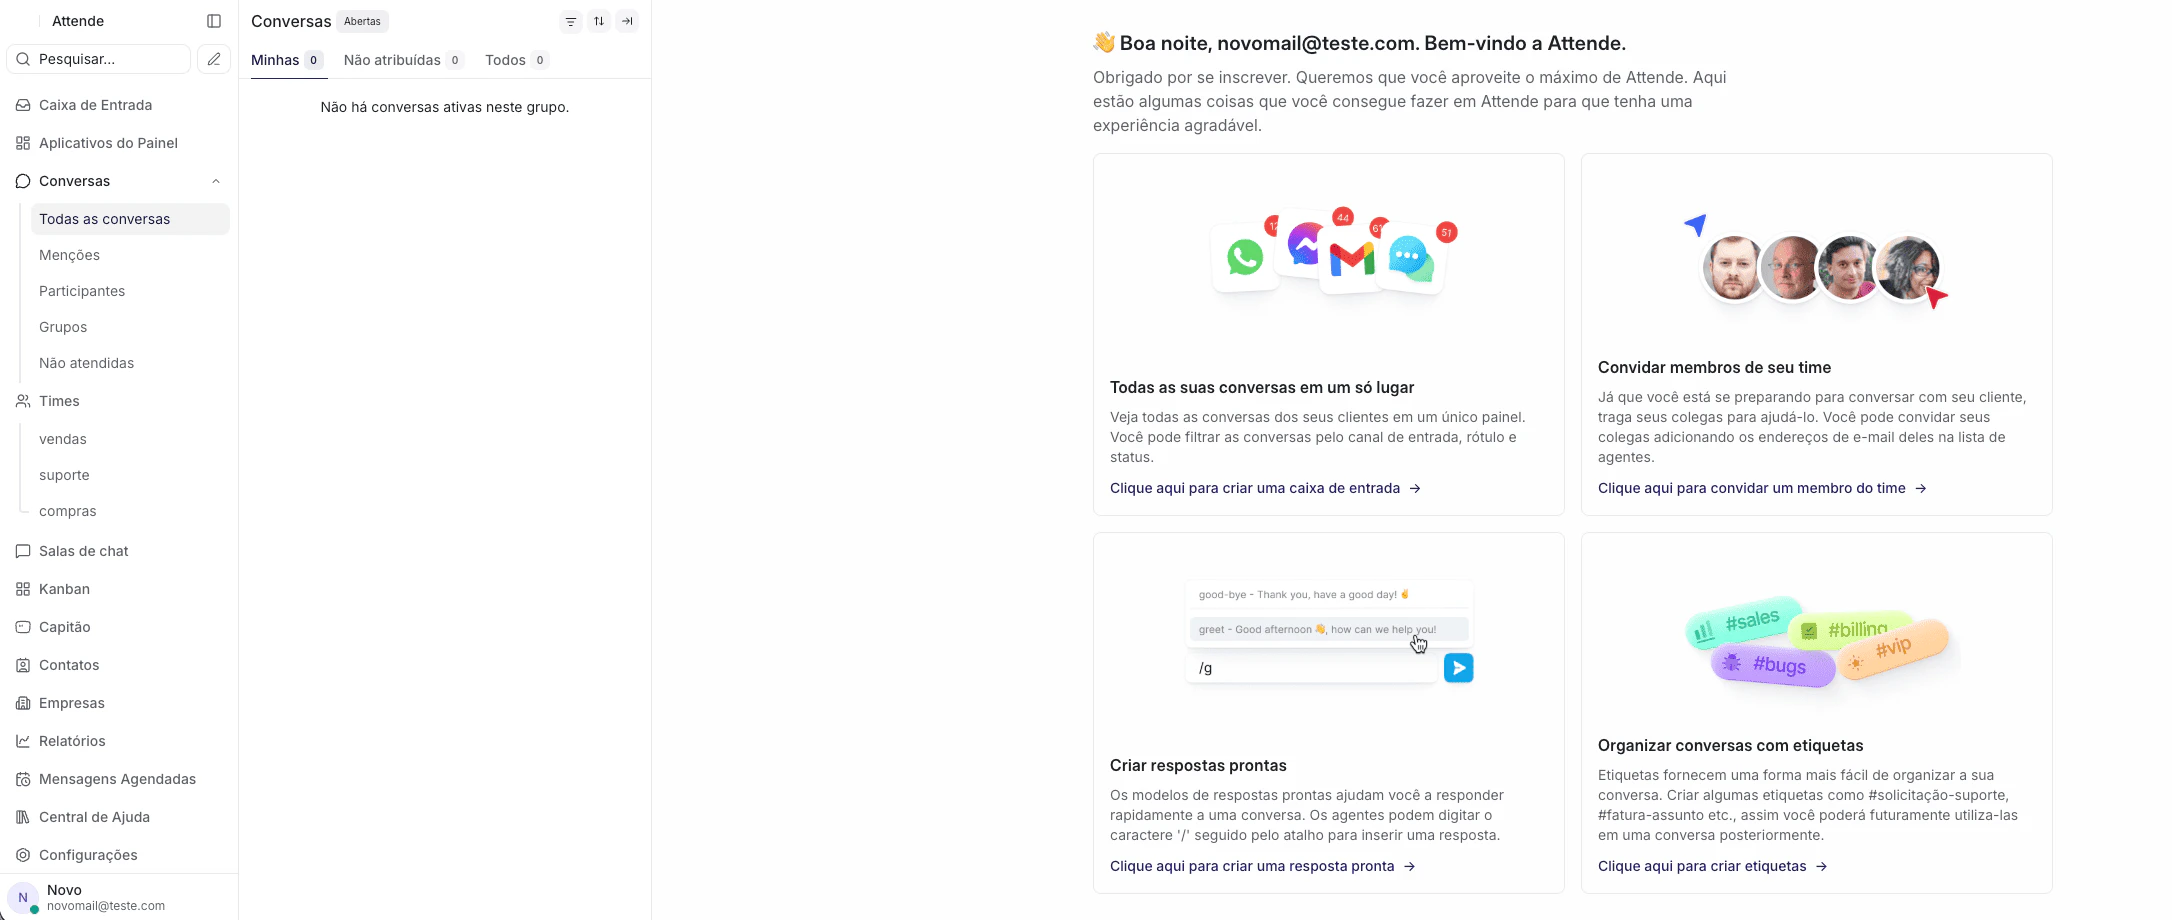
Task: Open the sort order arrows icon
Action: (x=599, y=21)
